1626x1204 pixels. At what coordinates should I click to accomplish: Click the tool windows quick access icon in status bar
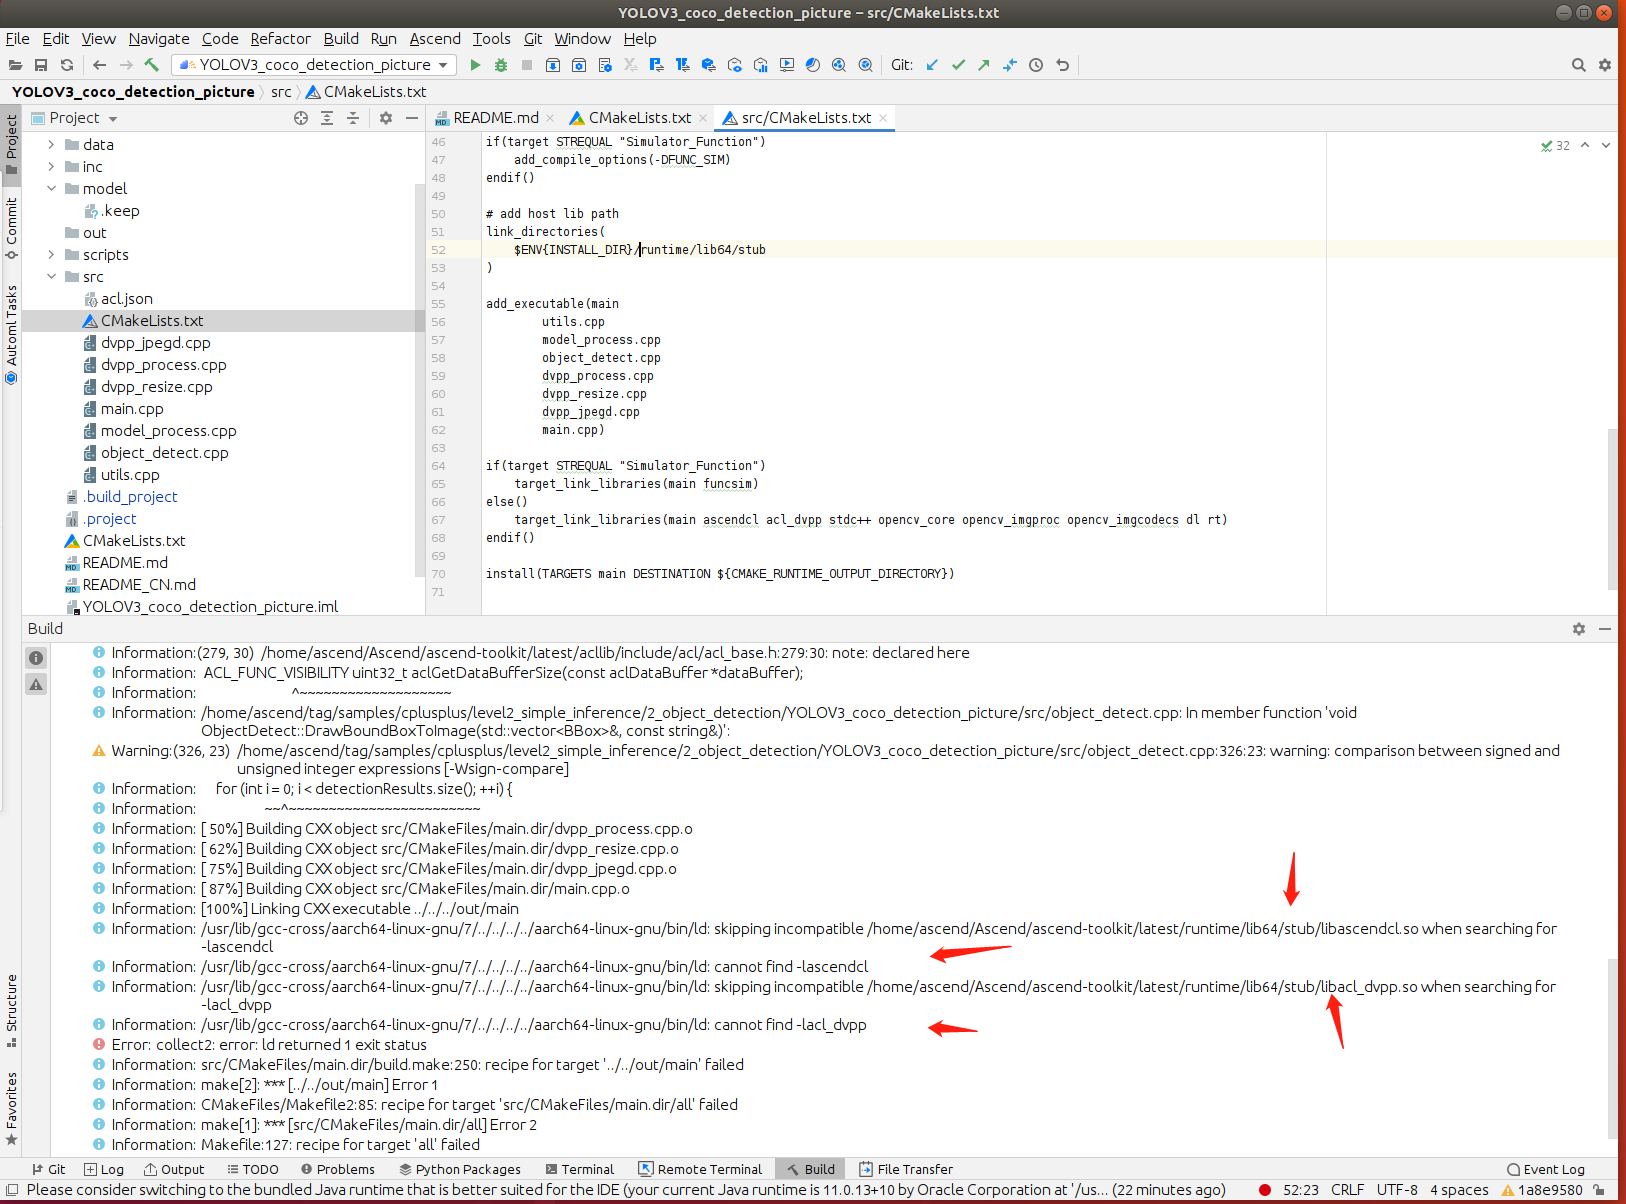pyautogui.click(x=12, y=1190)
